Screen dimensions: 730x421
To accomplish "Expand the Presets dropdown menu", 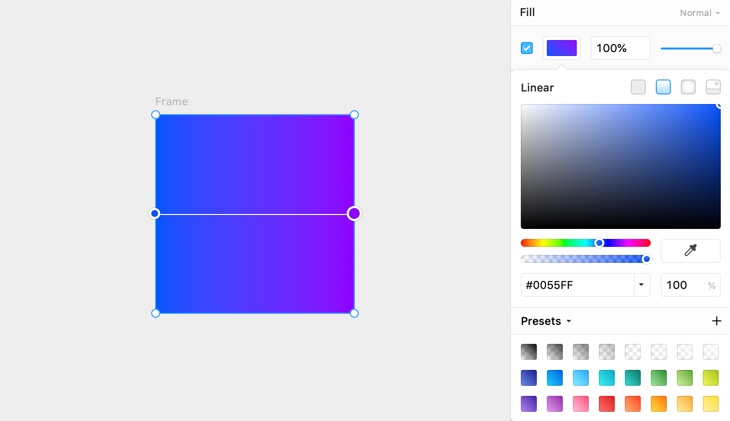I will tap(546, 321).
